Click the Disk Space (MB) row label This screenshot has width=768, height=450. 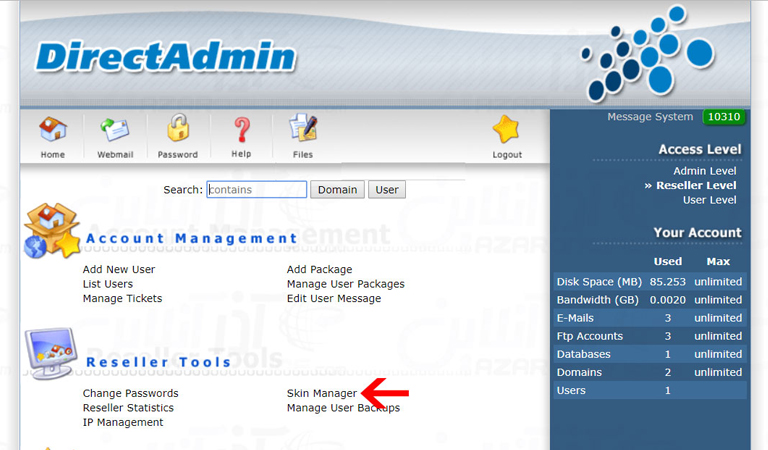tap(599, 282)
